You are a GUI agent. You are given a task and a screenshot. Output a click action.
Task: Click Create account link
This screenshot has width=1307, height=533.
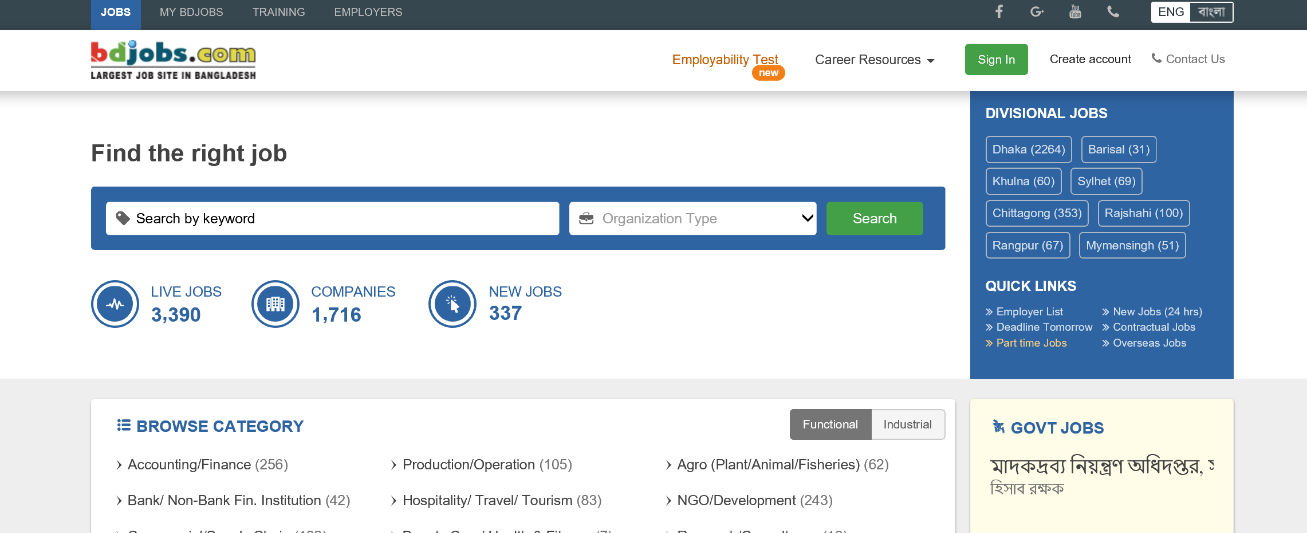point(1090,59)
